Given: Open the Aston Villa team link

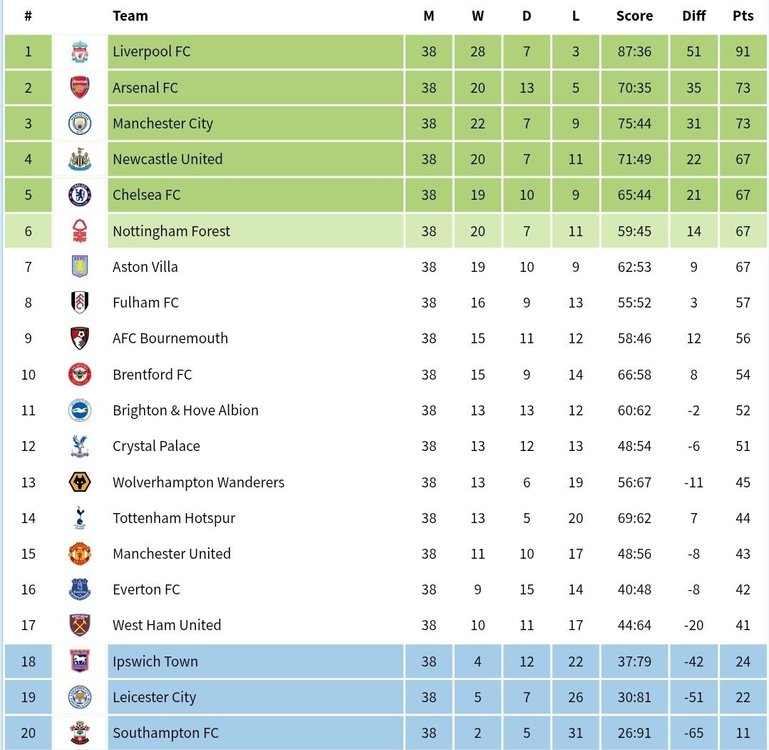Looking at the screenshot, I should [x=145, y=267].
